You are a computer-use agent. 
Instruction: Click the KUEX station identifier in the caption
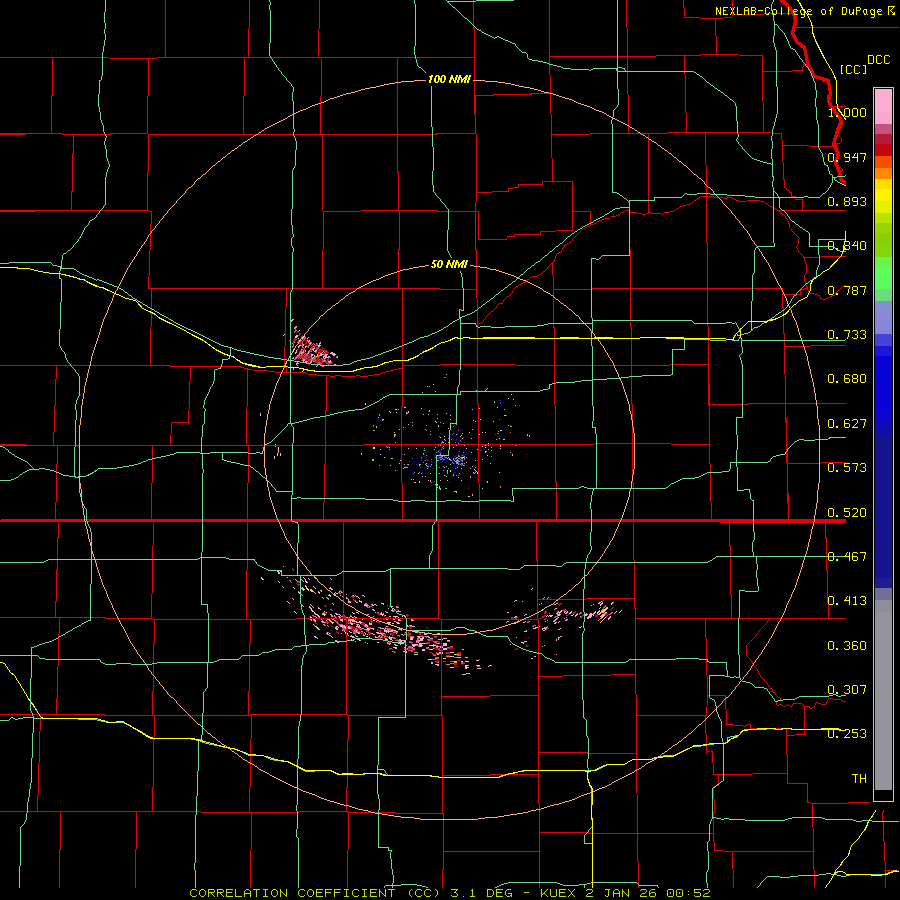tap(558, 893)
